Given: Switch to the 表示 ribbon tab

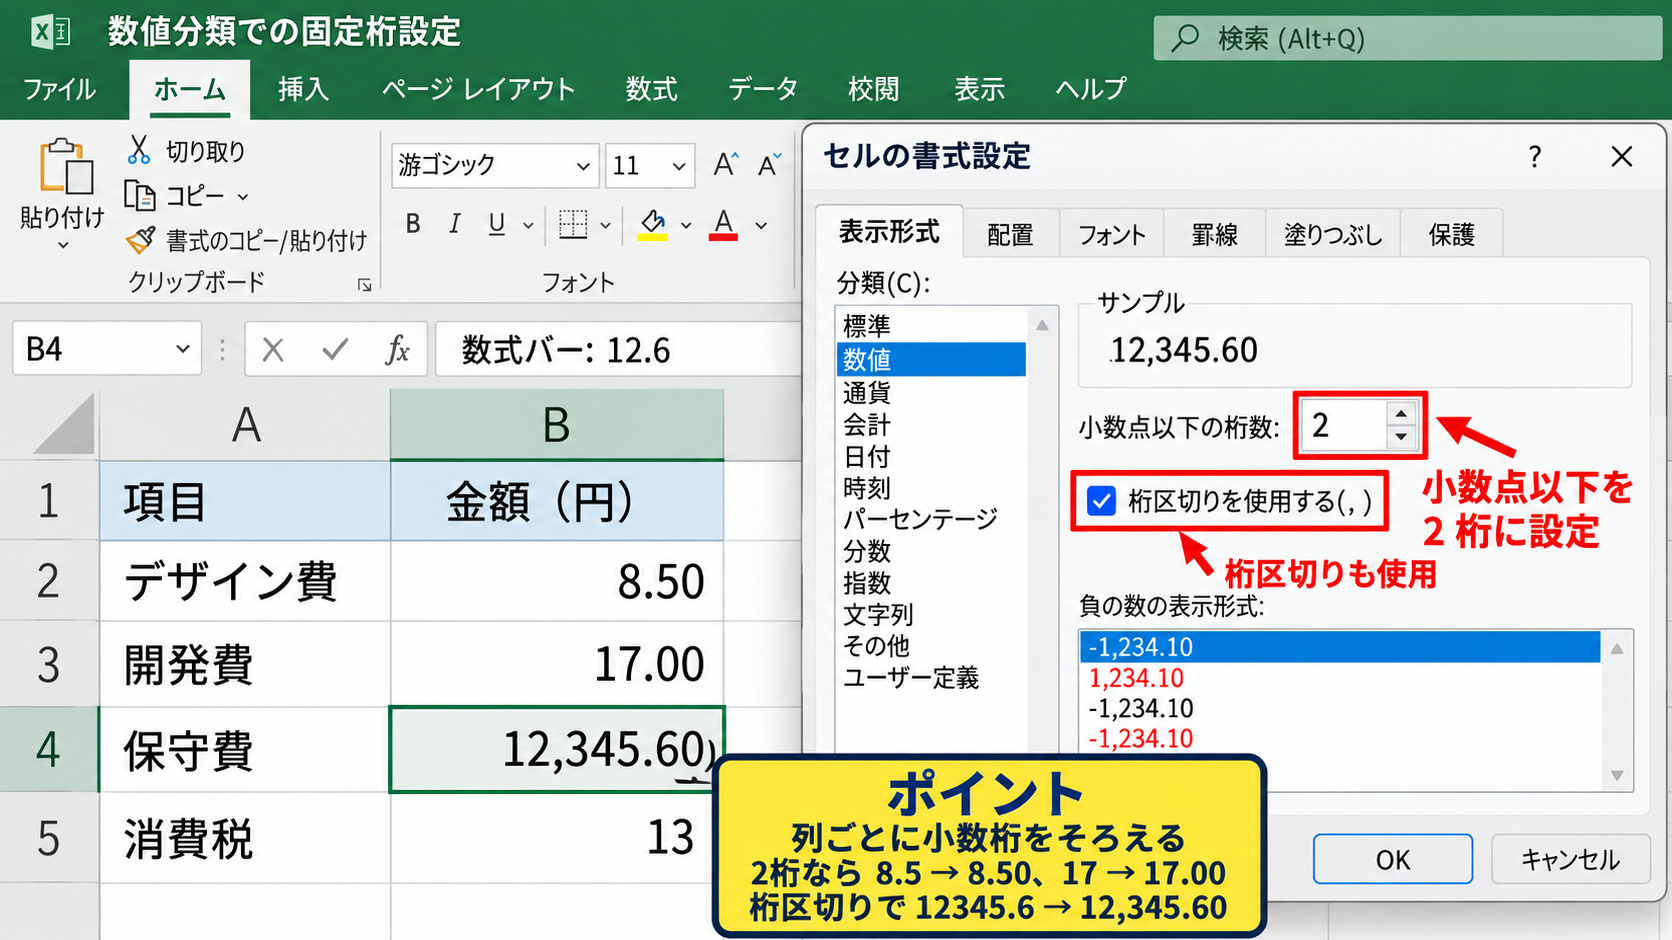Looking at the screenshot, I should 979,89.
